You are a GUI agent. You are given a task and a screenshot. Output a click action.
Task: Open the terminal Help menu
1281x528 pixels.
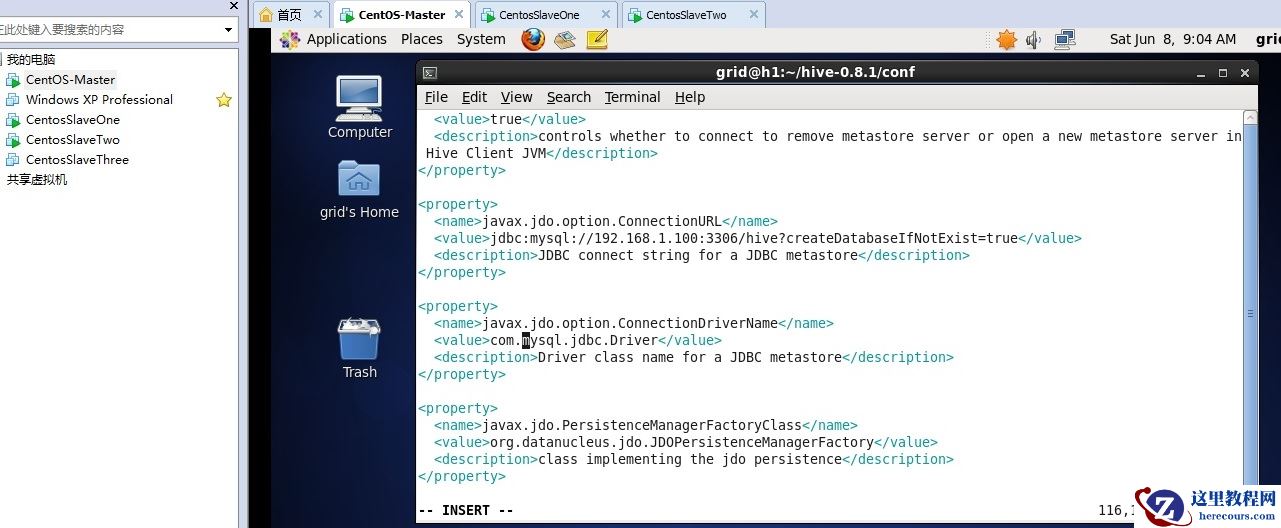[x=690, y=97]
